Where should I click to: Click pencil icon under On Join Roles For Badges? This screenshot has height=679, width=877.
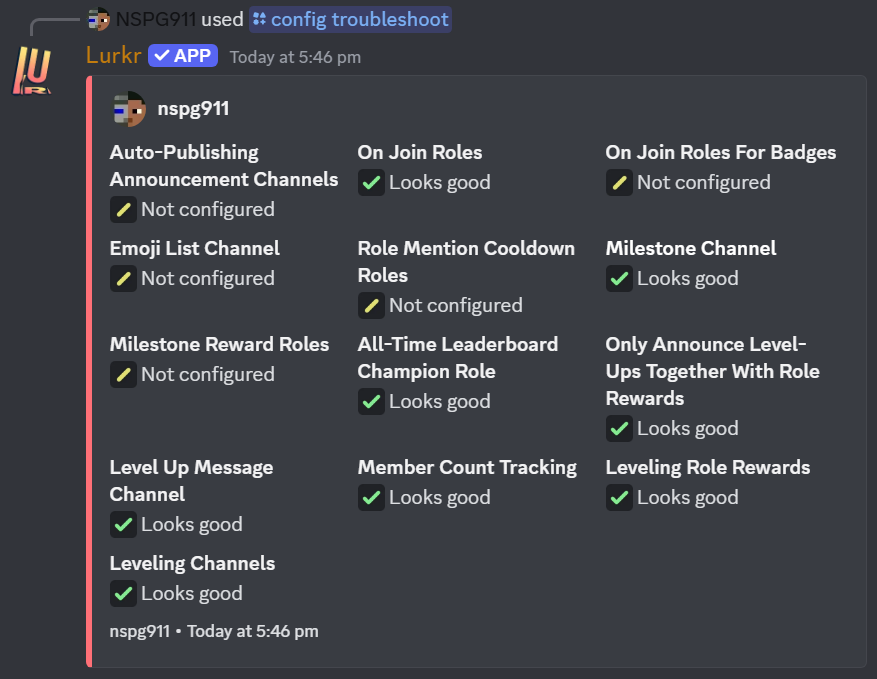pyautogui.click(x=619, y=182)
